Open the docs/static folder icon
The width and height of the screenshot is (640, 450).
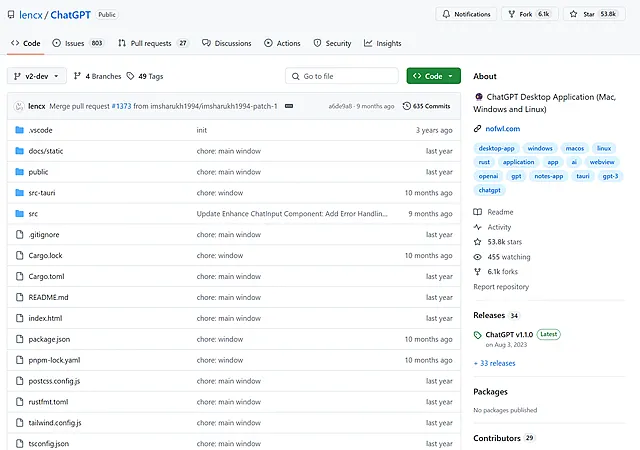click(x=19, y=151)
